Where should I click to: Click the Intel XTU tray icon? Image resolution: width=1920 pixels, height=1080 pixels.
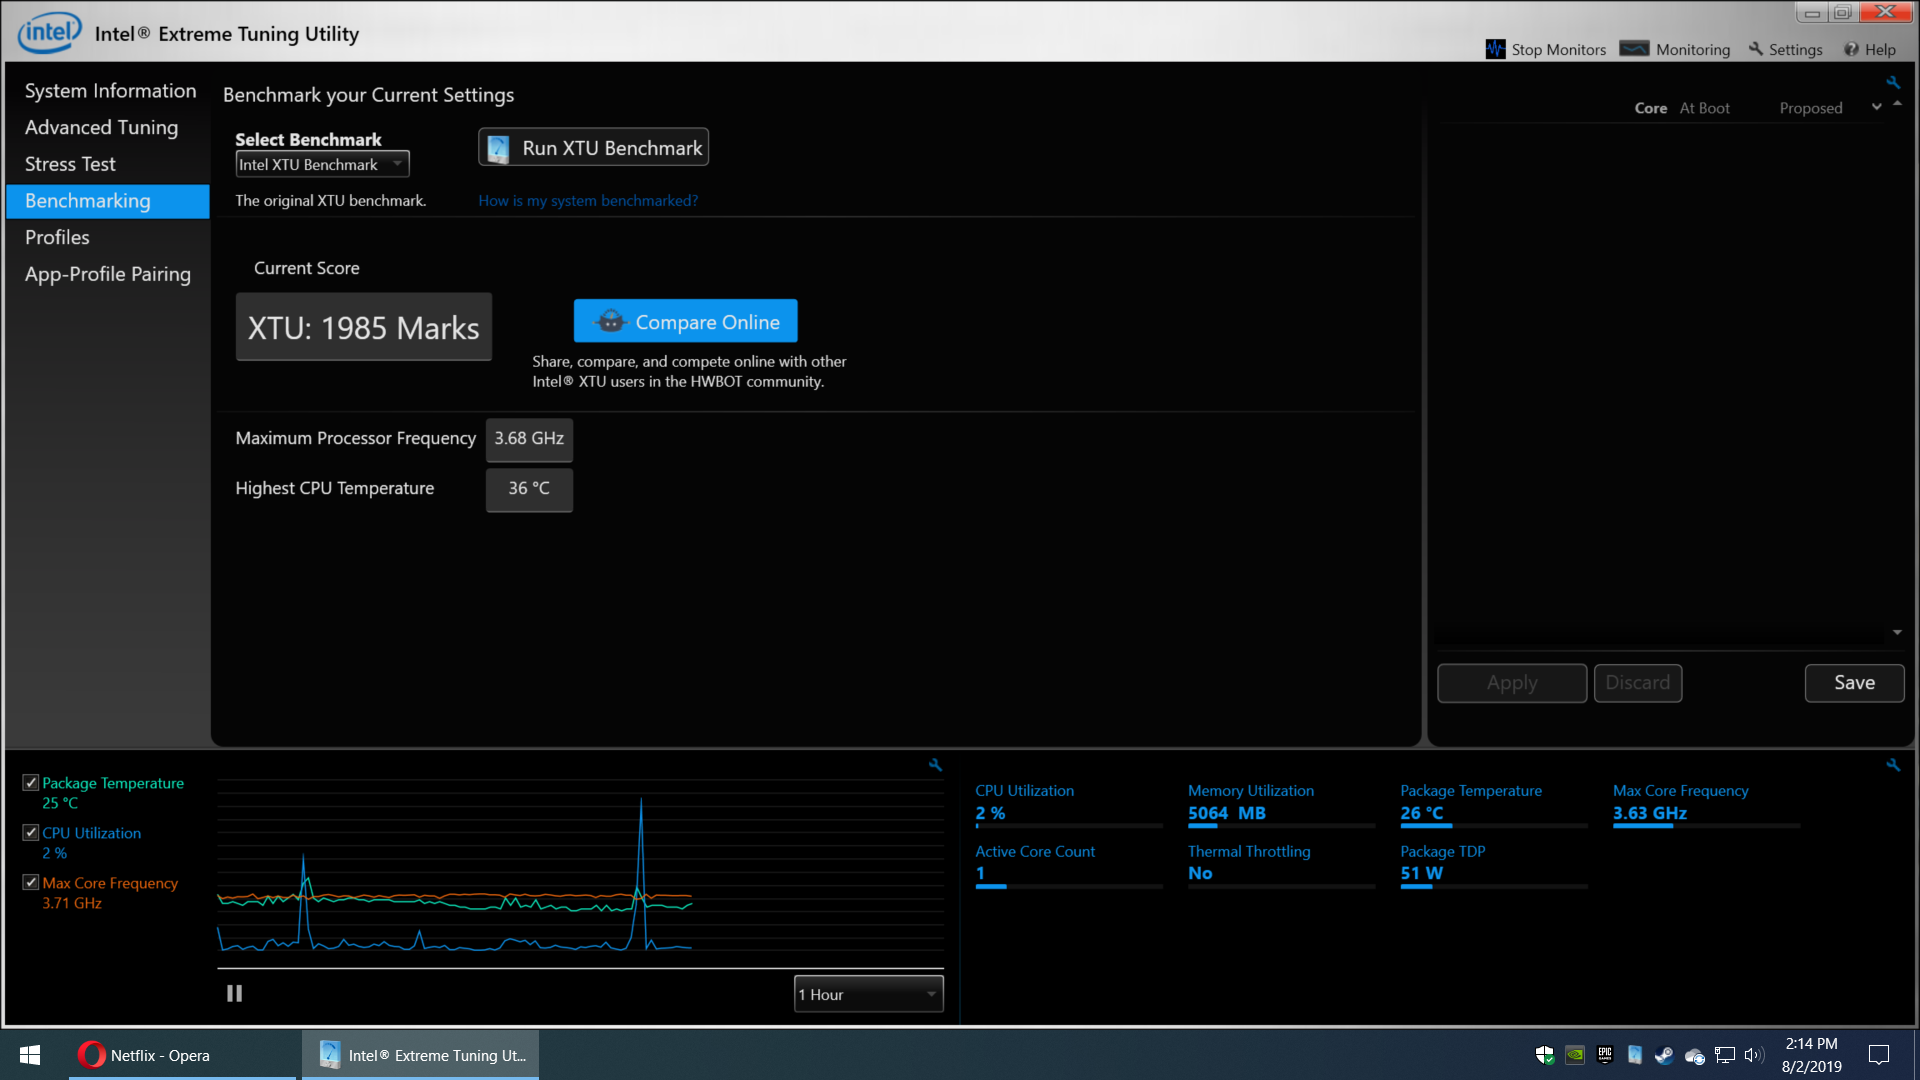(x=1635, y=1055)
